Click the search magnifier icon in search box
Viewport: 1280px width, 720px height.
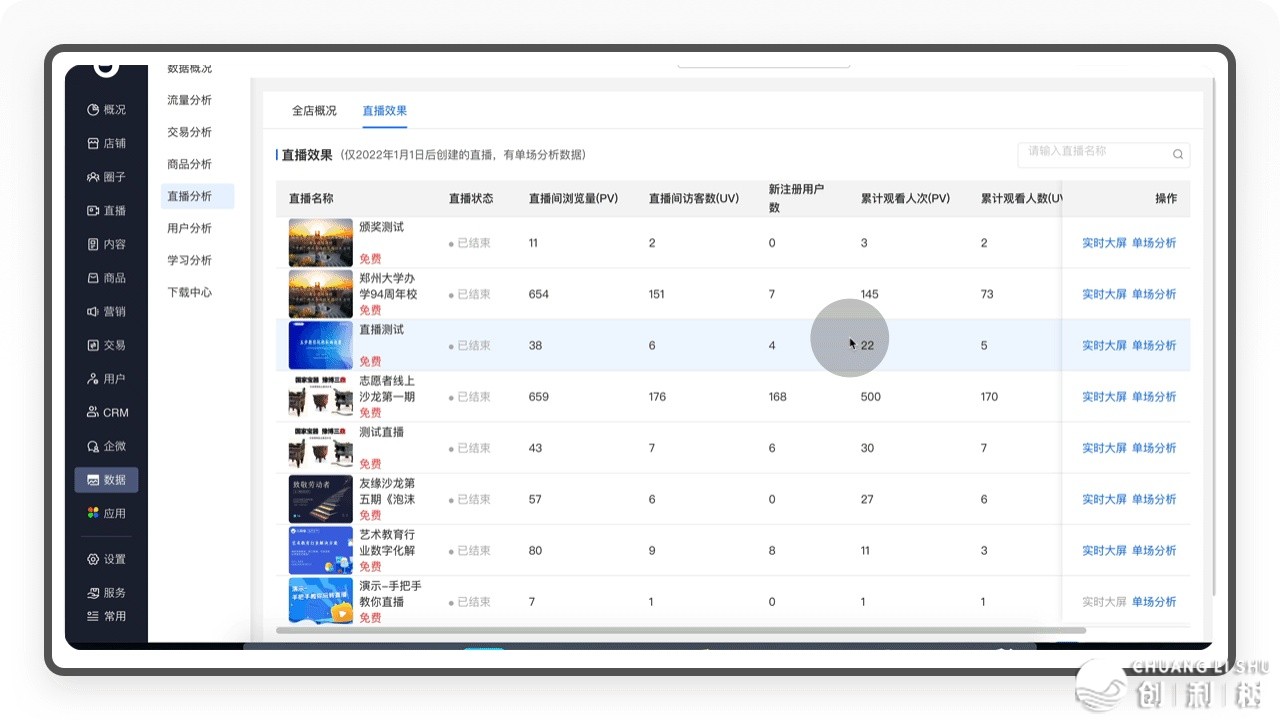[x=1177, y=154]
